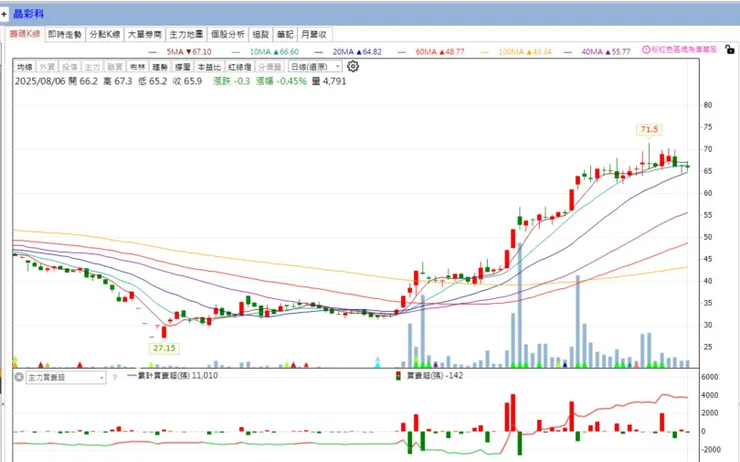Screen dimensions: 740x462
Task: Click the 2025/08/06 date readout
Action: tap(41, 81)
